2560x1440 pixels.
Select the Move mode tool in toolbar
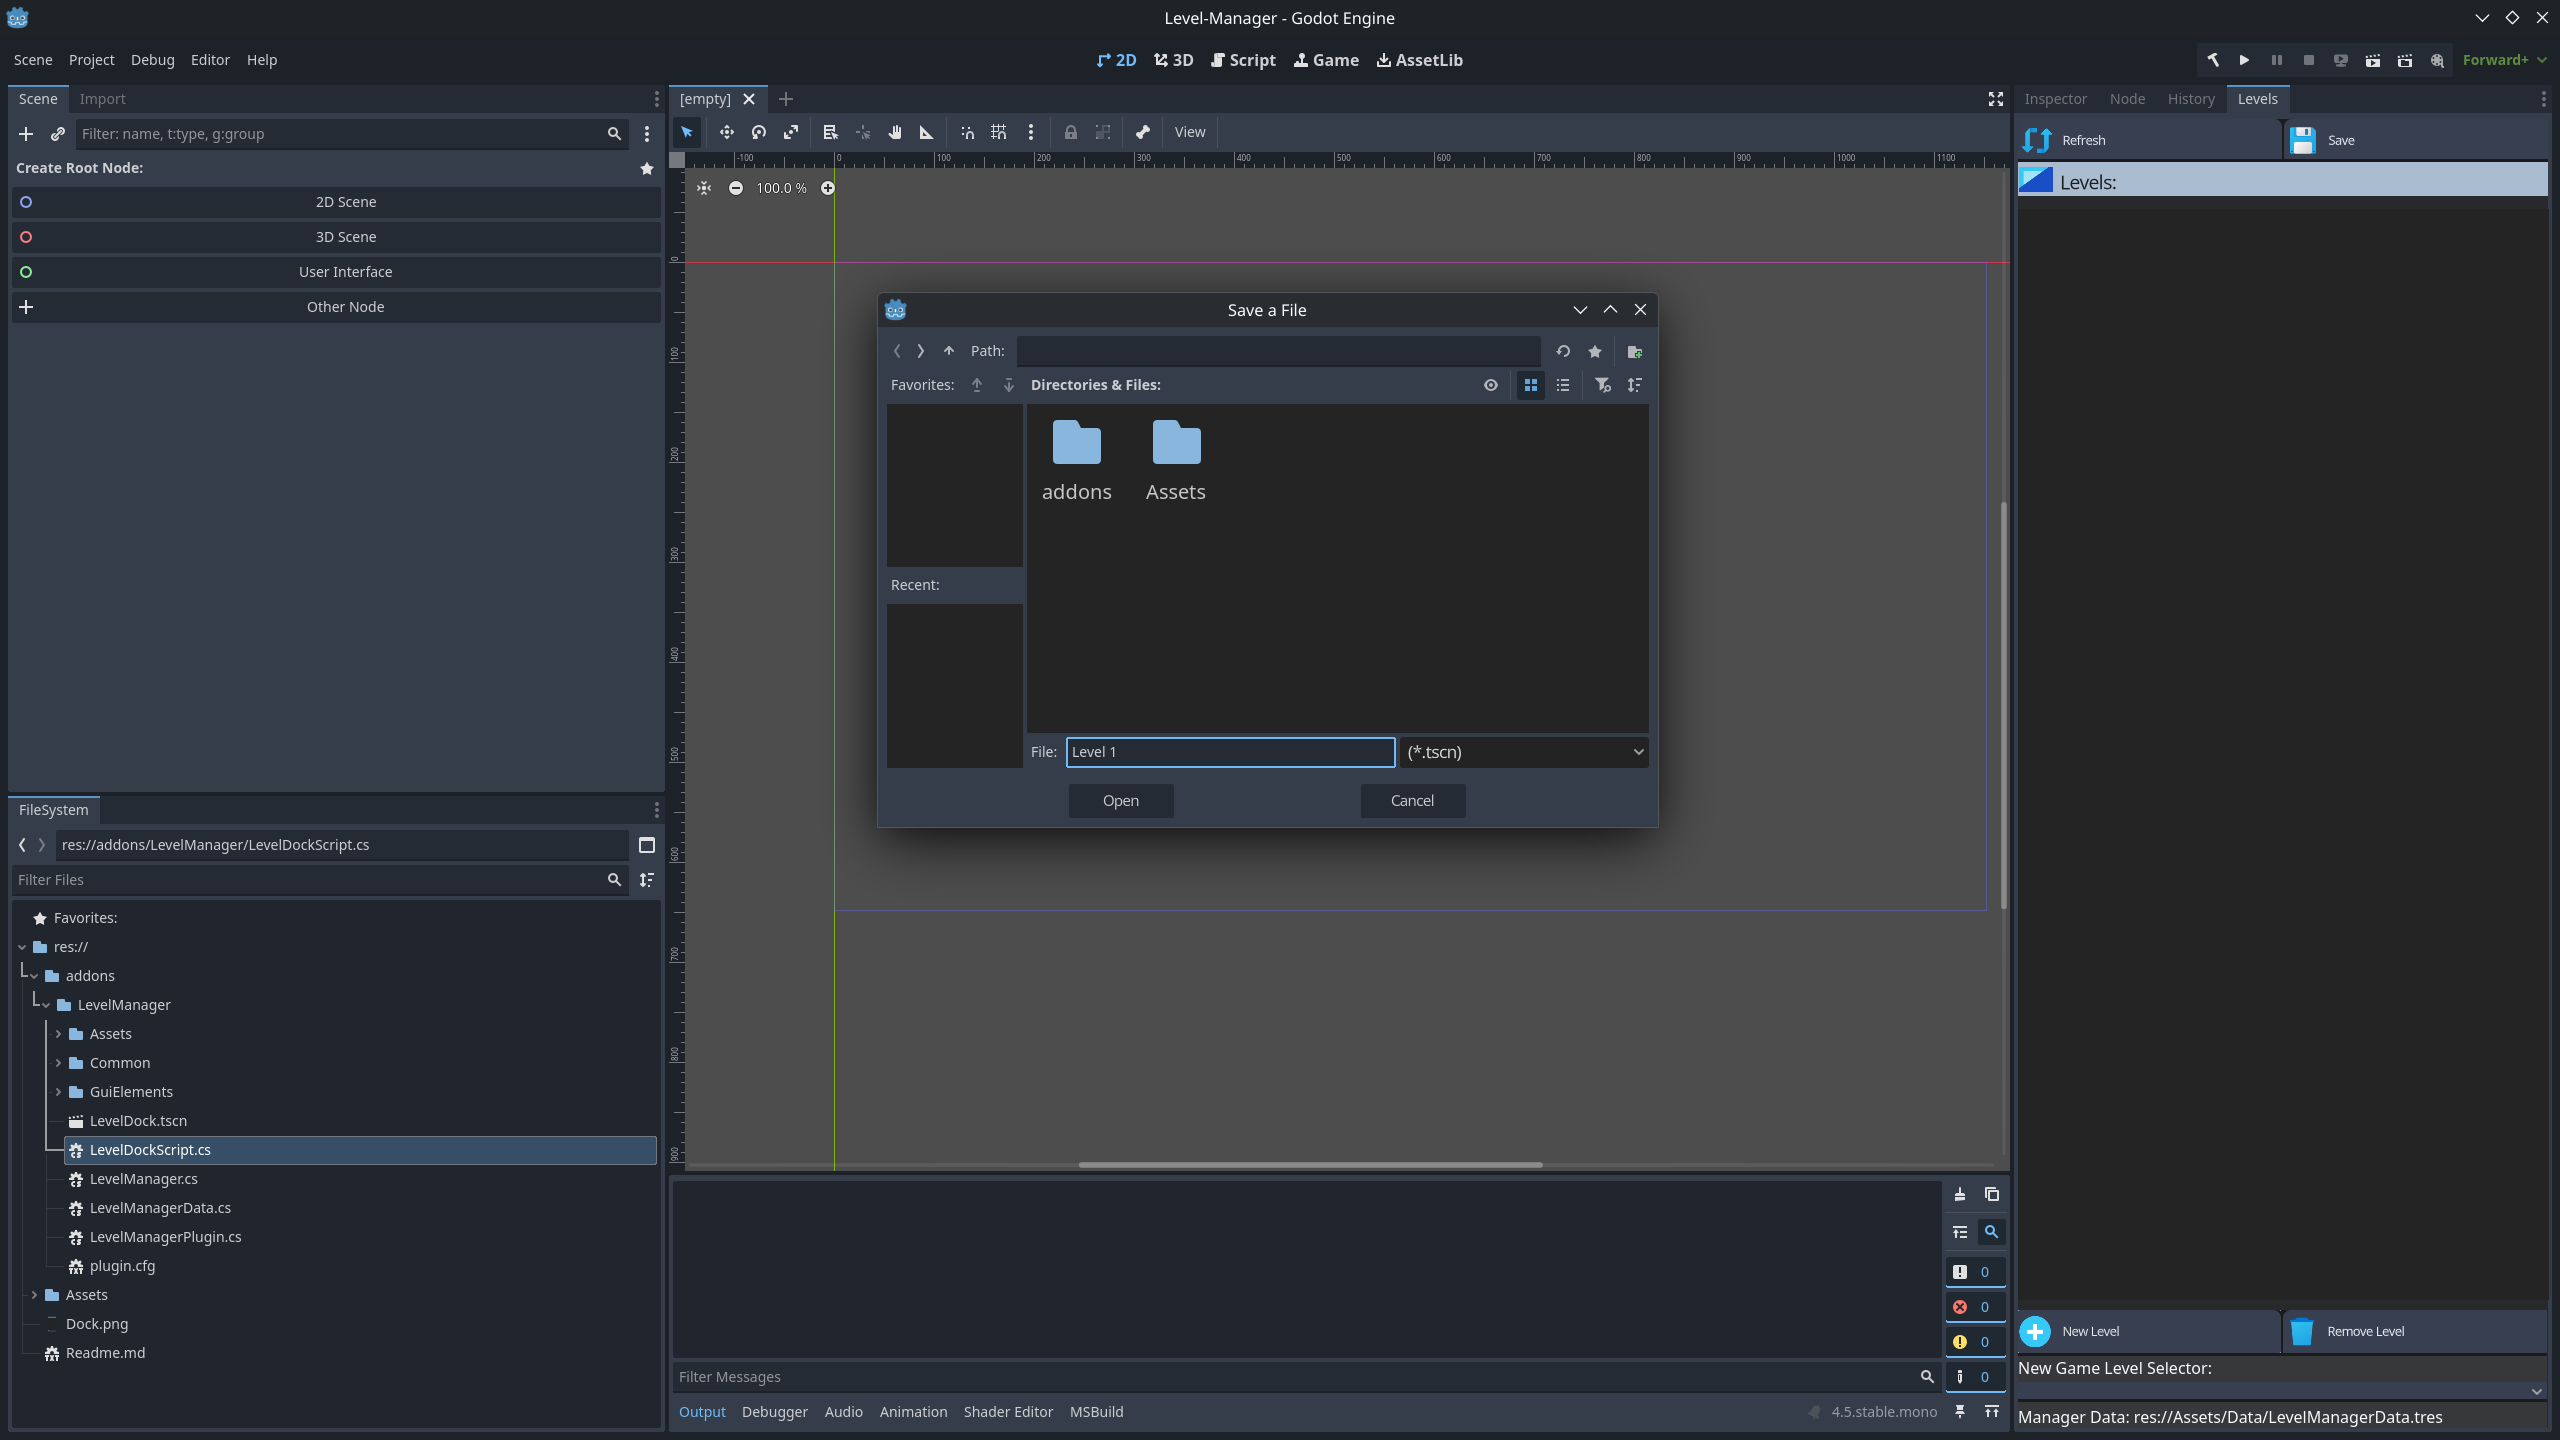726,132
